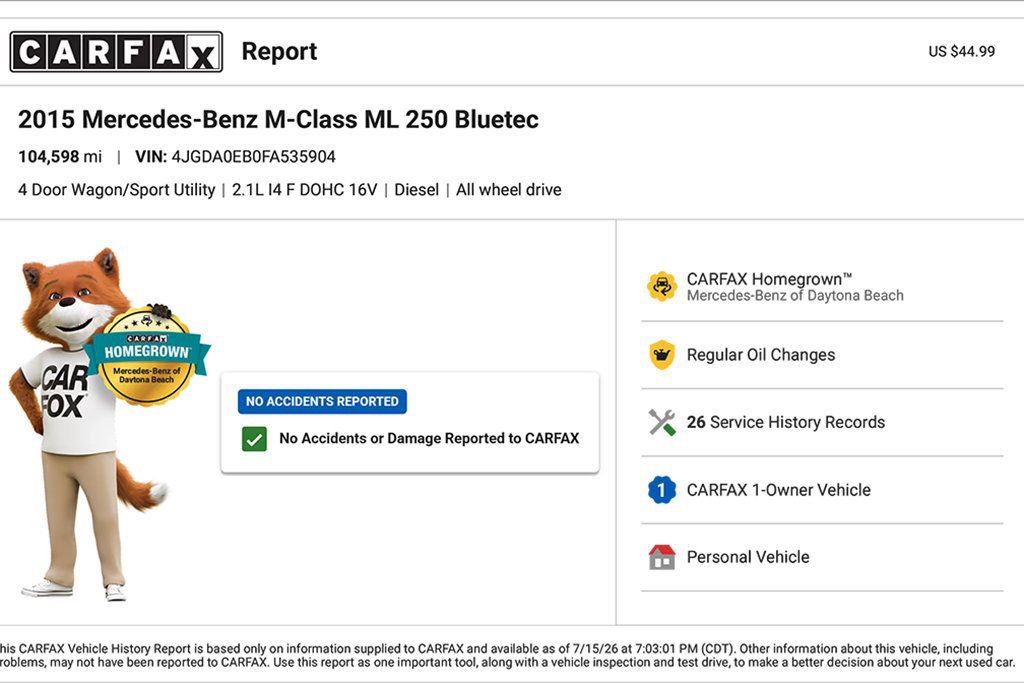The width and height of the screenshot is (1024, 683).
Task: Click the US $44.99 price text
Action: click(961, 52)
